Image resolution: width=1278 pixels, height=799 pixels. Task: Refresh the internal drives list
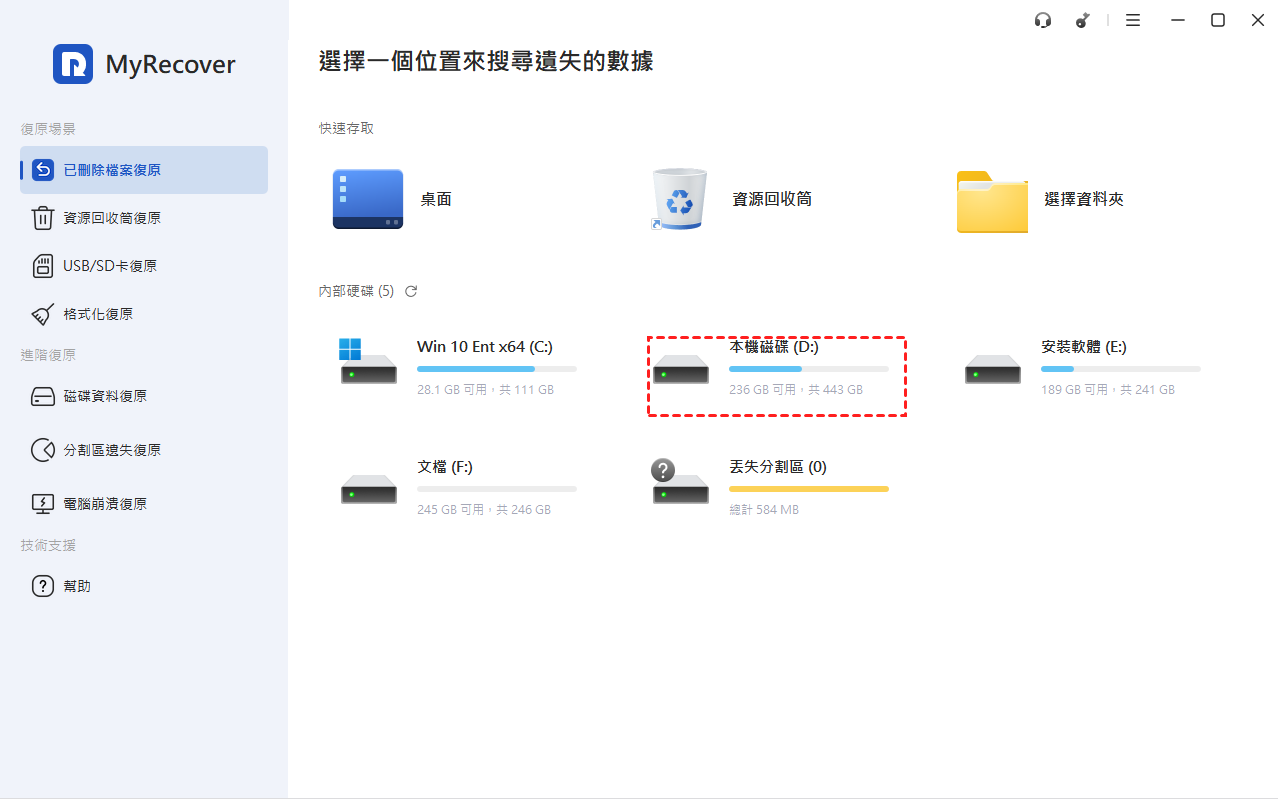[411, 291]
